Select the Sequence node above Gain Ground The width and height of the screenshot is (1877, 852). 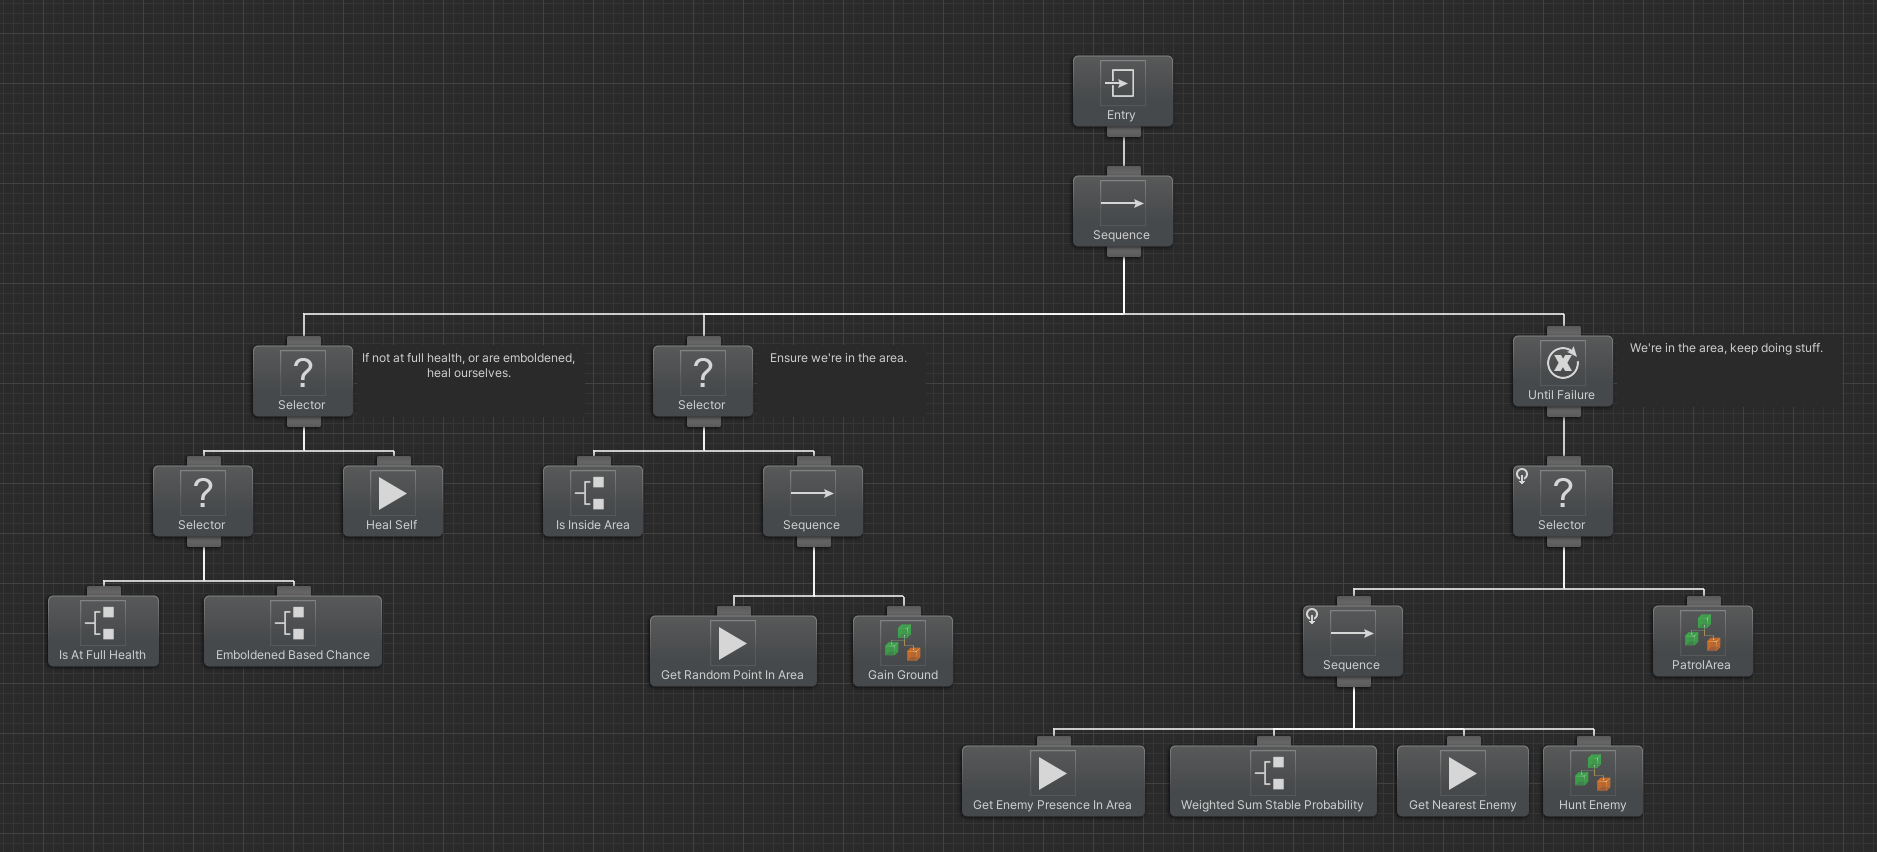812,501
